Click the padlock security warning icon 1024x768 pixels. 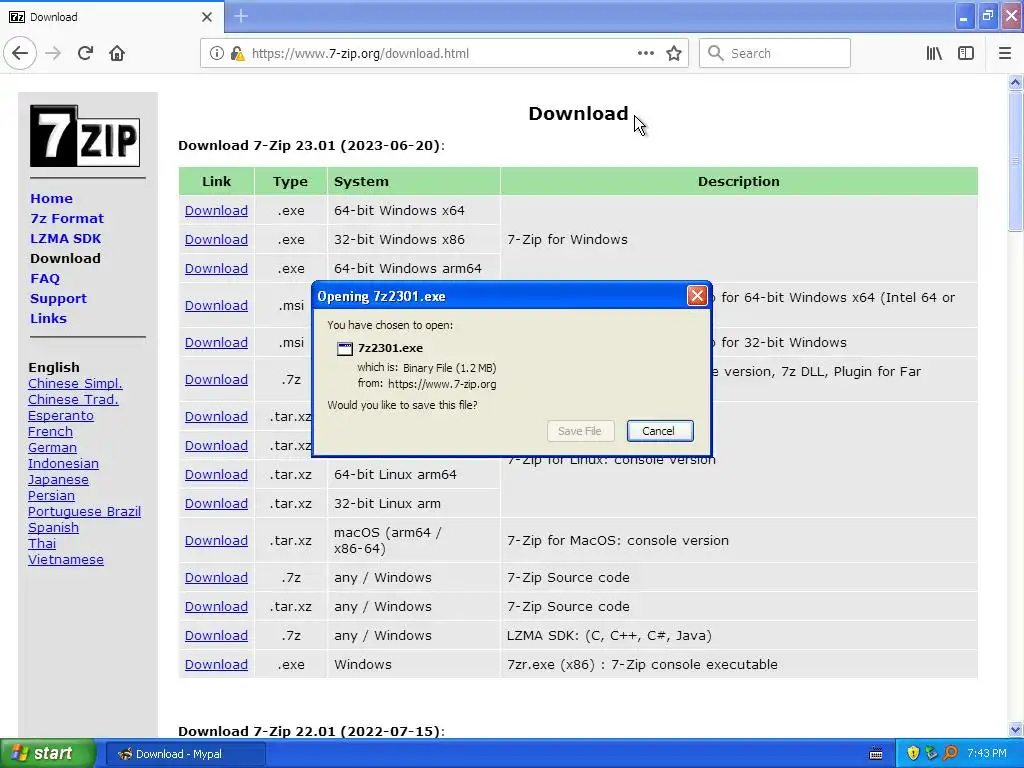(x=237, y=53)
